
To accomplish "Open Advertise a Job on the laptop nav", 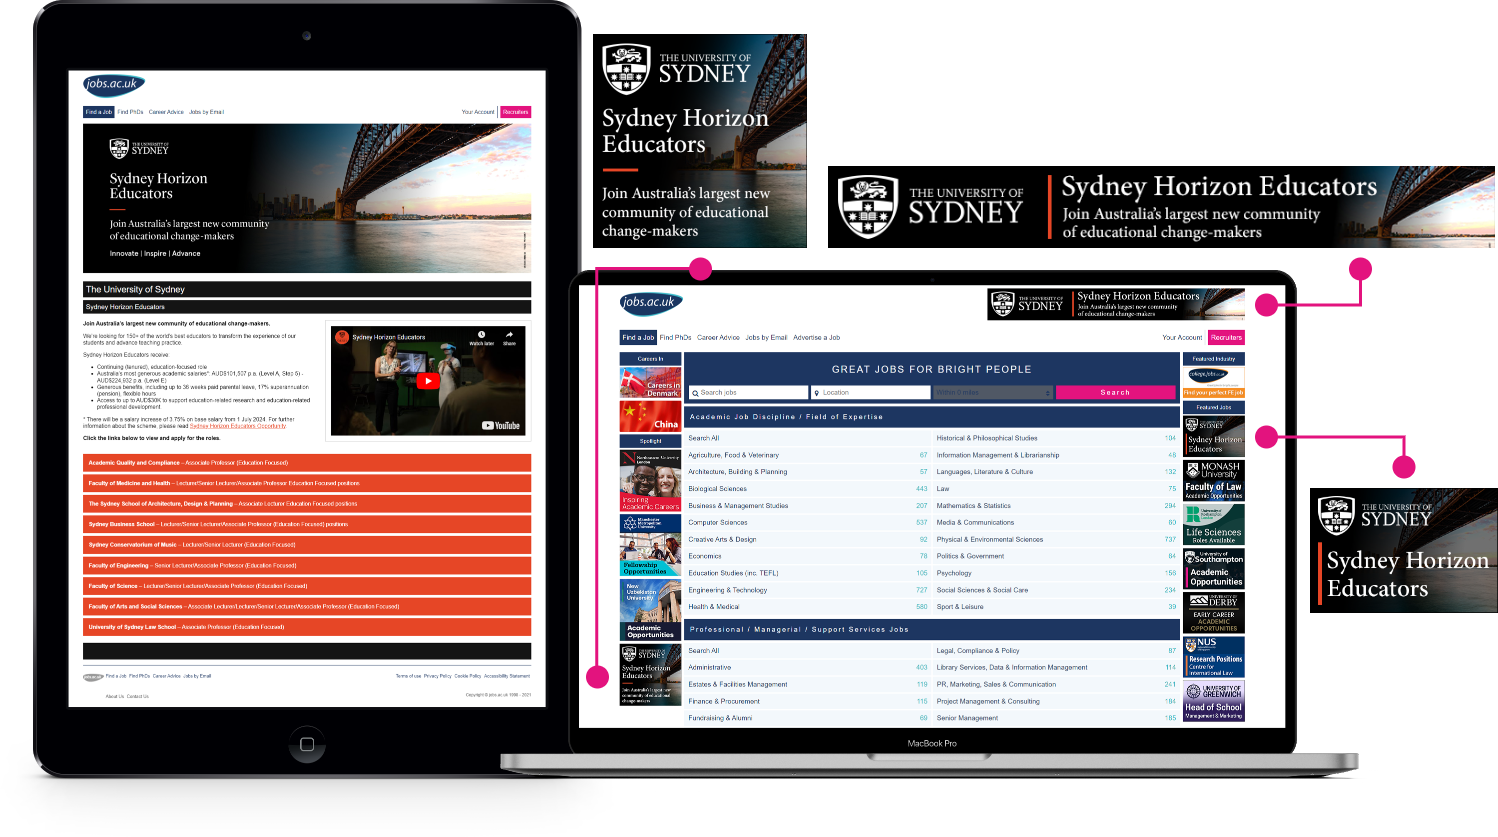I will [x=816, y=337].
